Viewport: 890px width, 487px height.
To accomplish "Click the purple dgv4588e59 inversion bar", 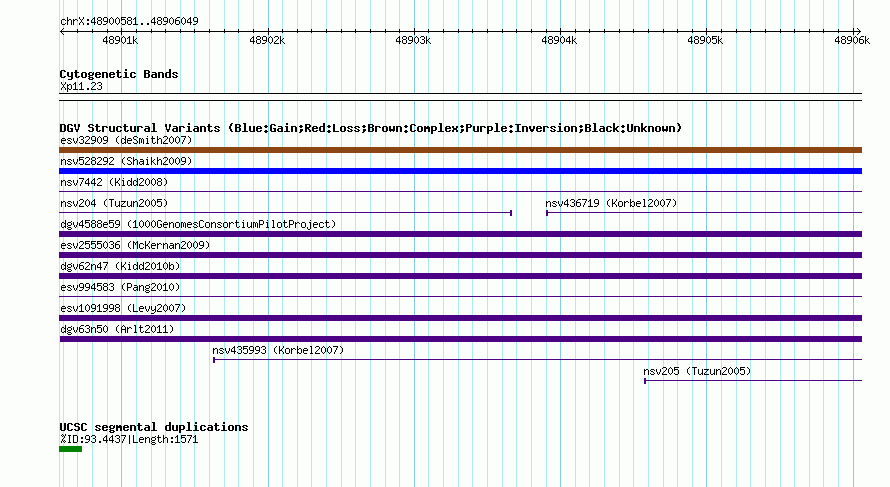I will coord(460,234).
